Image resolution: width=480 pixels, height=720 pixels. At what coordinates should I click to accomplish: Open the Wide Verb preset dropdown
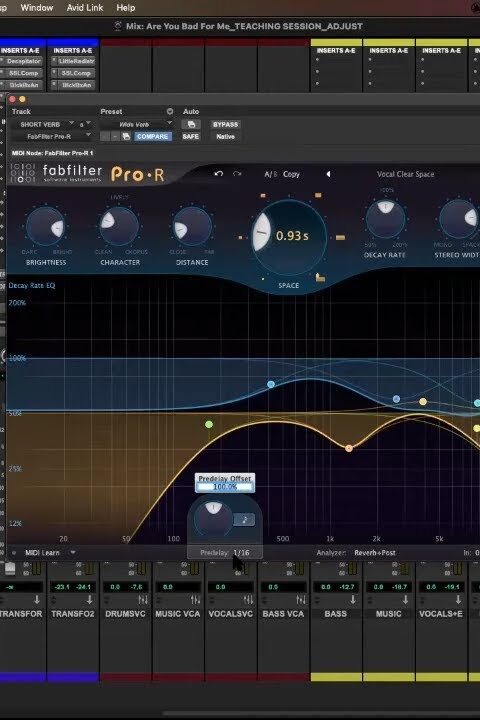coord(137,124)
